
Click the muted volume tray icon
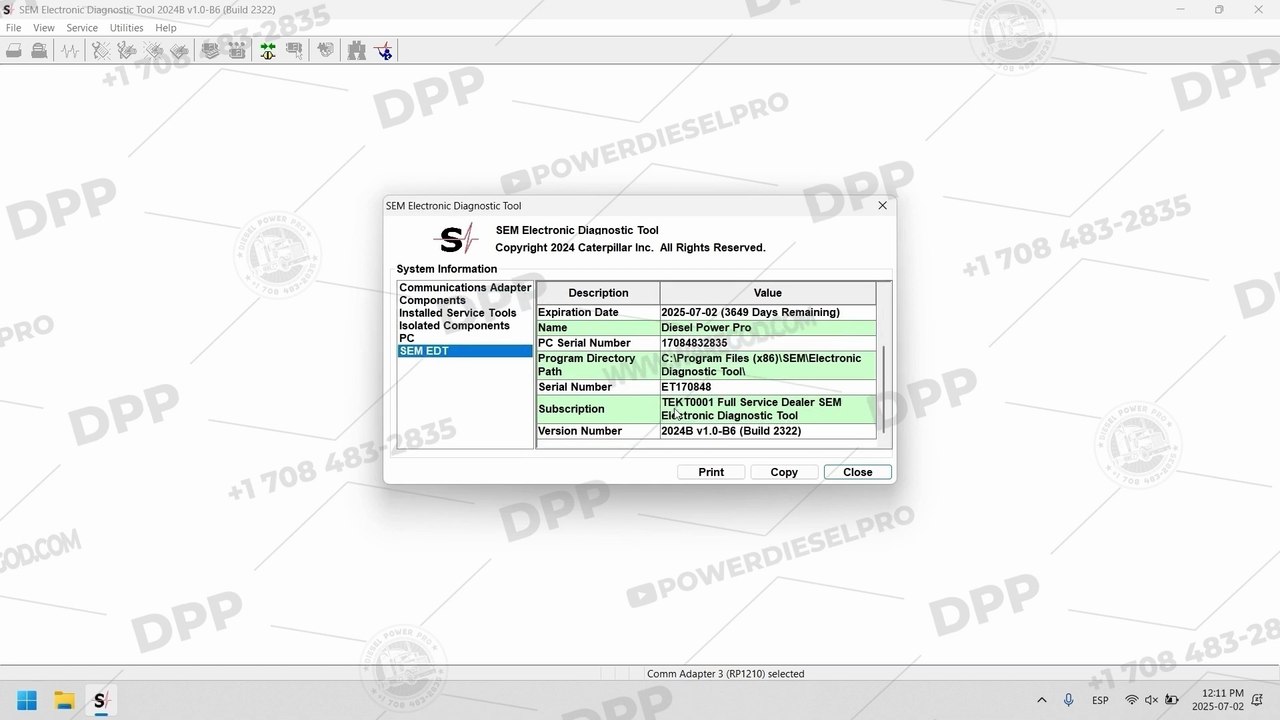click(1151, 700)
